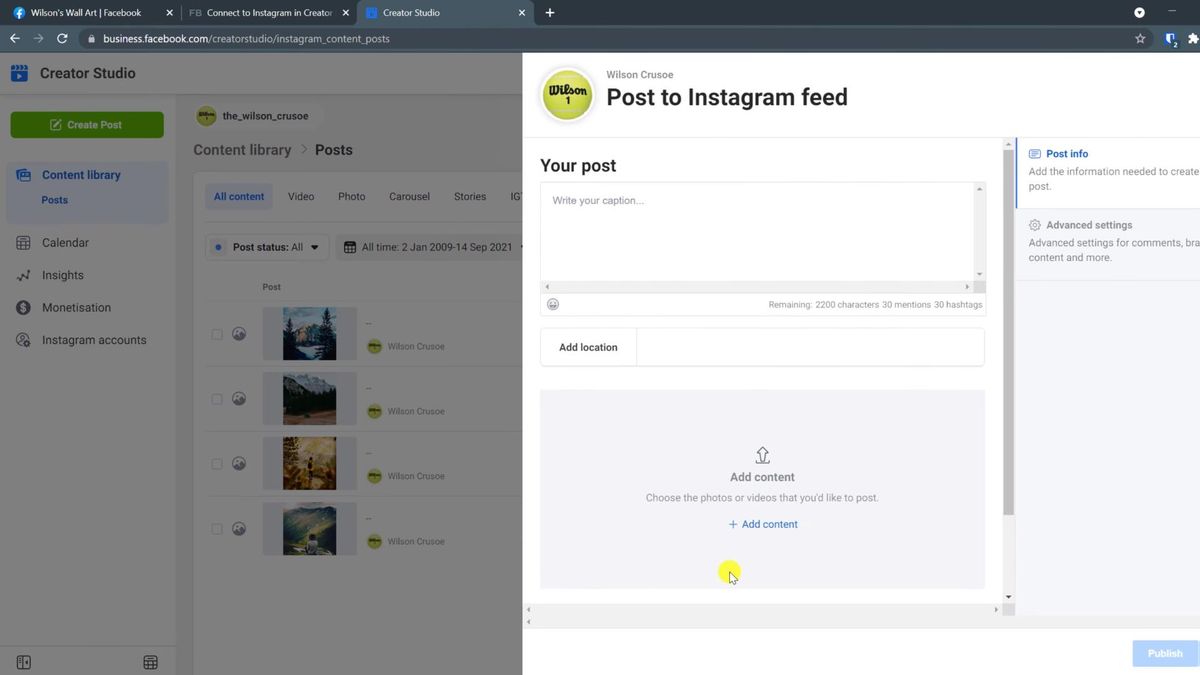Viewport: 1200px width, 675px height.
Task: Switch to Connect to Instagram browser tab
Action: point(268,13)
